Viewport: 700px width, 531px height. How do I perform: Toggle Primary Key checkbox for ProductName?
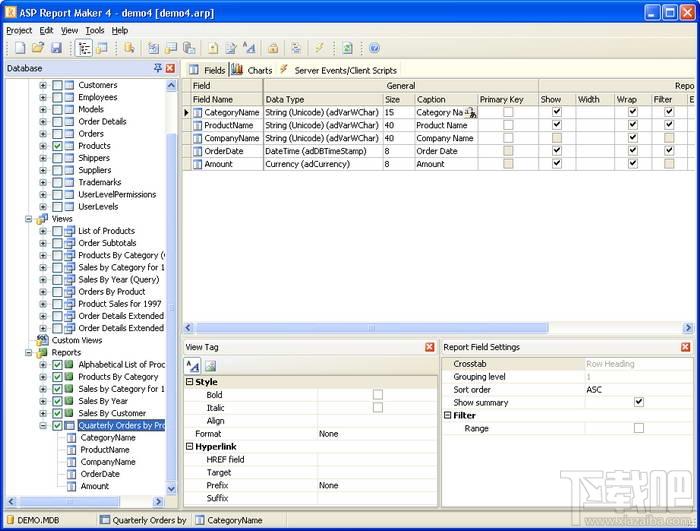508,125
